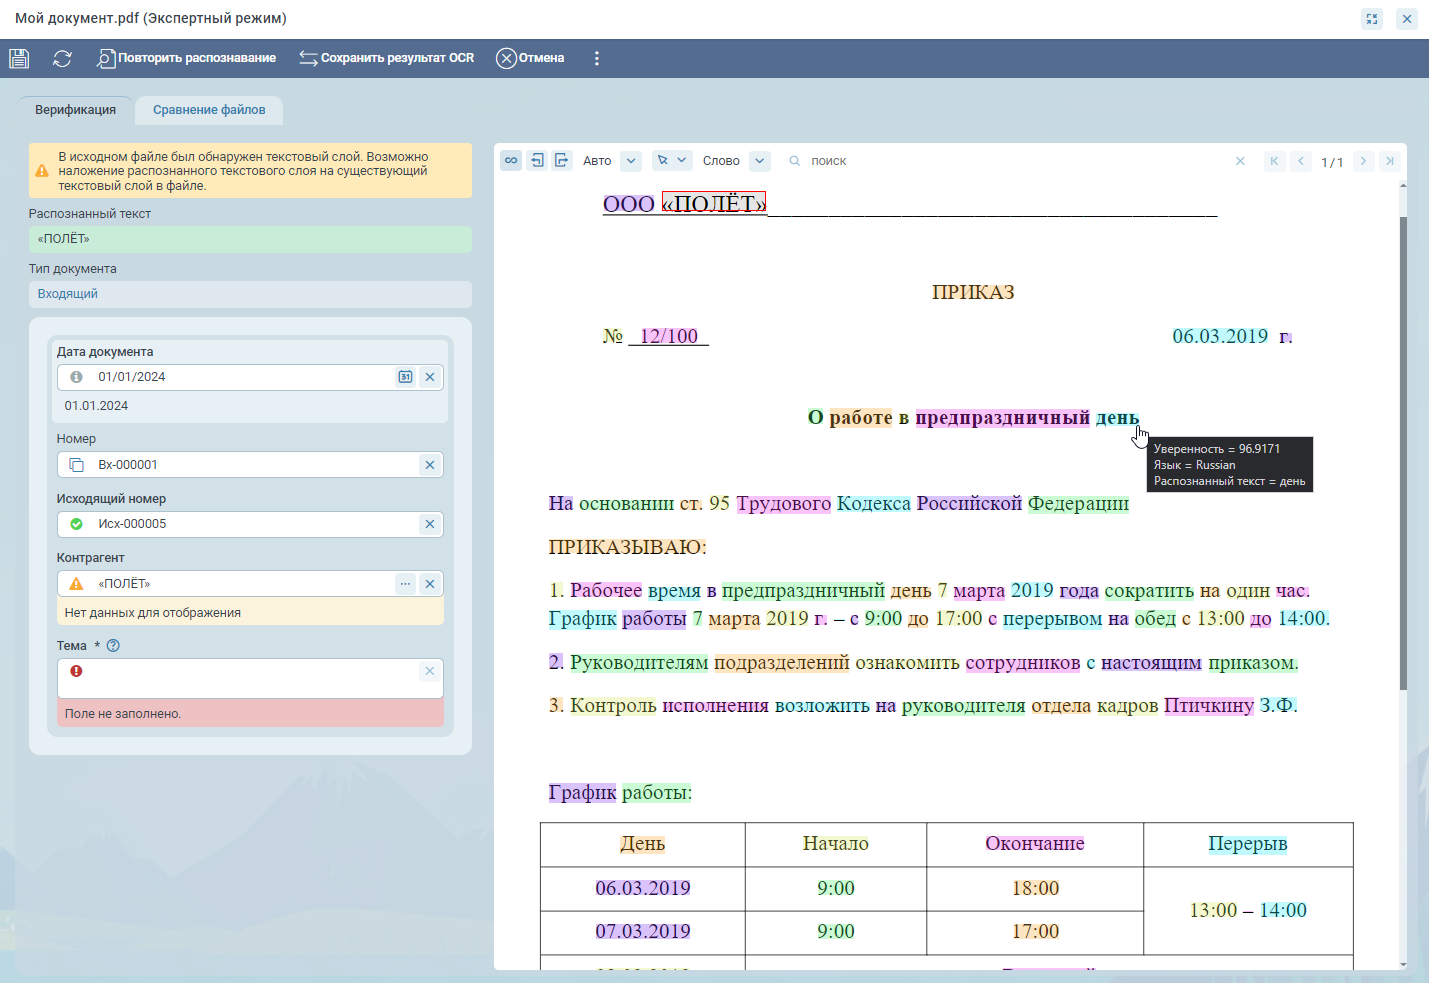Toggle the link sync icon in viewer toolbar
1429x983 pixels.
[x=511, y=161]
